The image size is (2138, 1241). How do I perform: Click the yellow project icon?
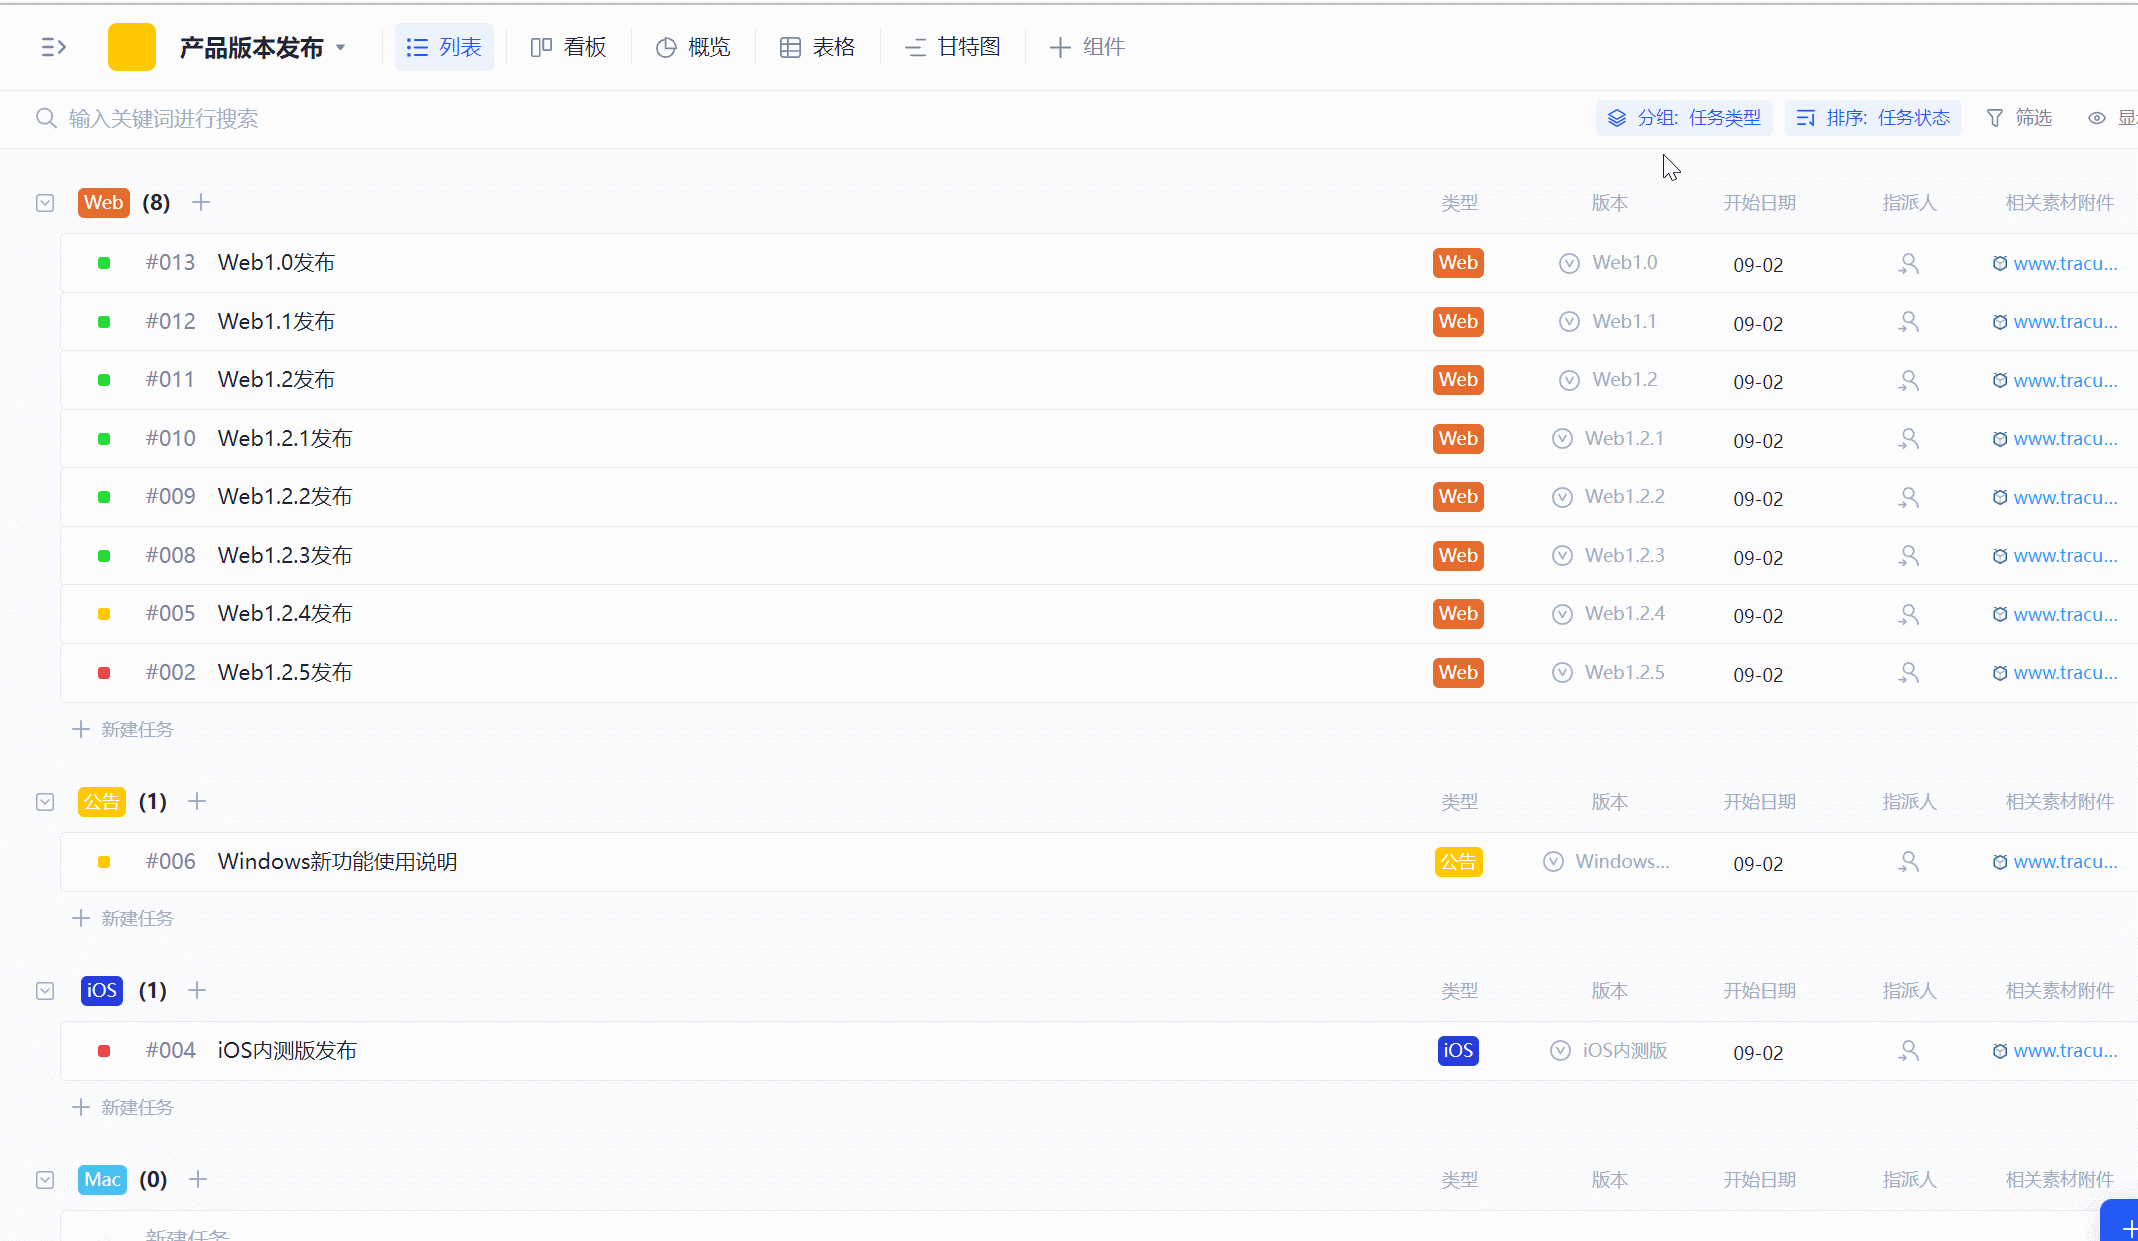click(132, 47)
